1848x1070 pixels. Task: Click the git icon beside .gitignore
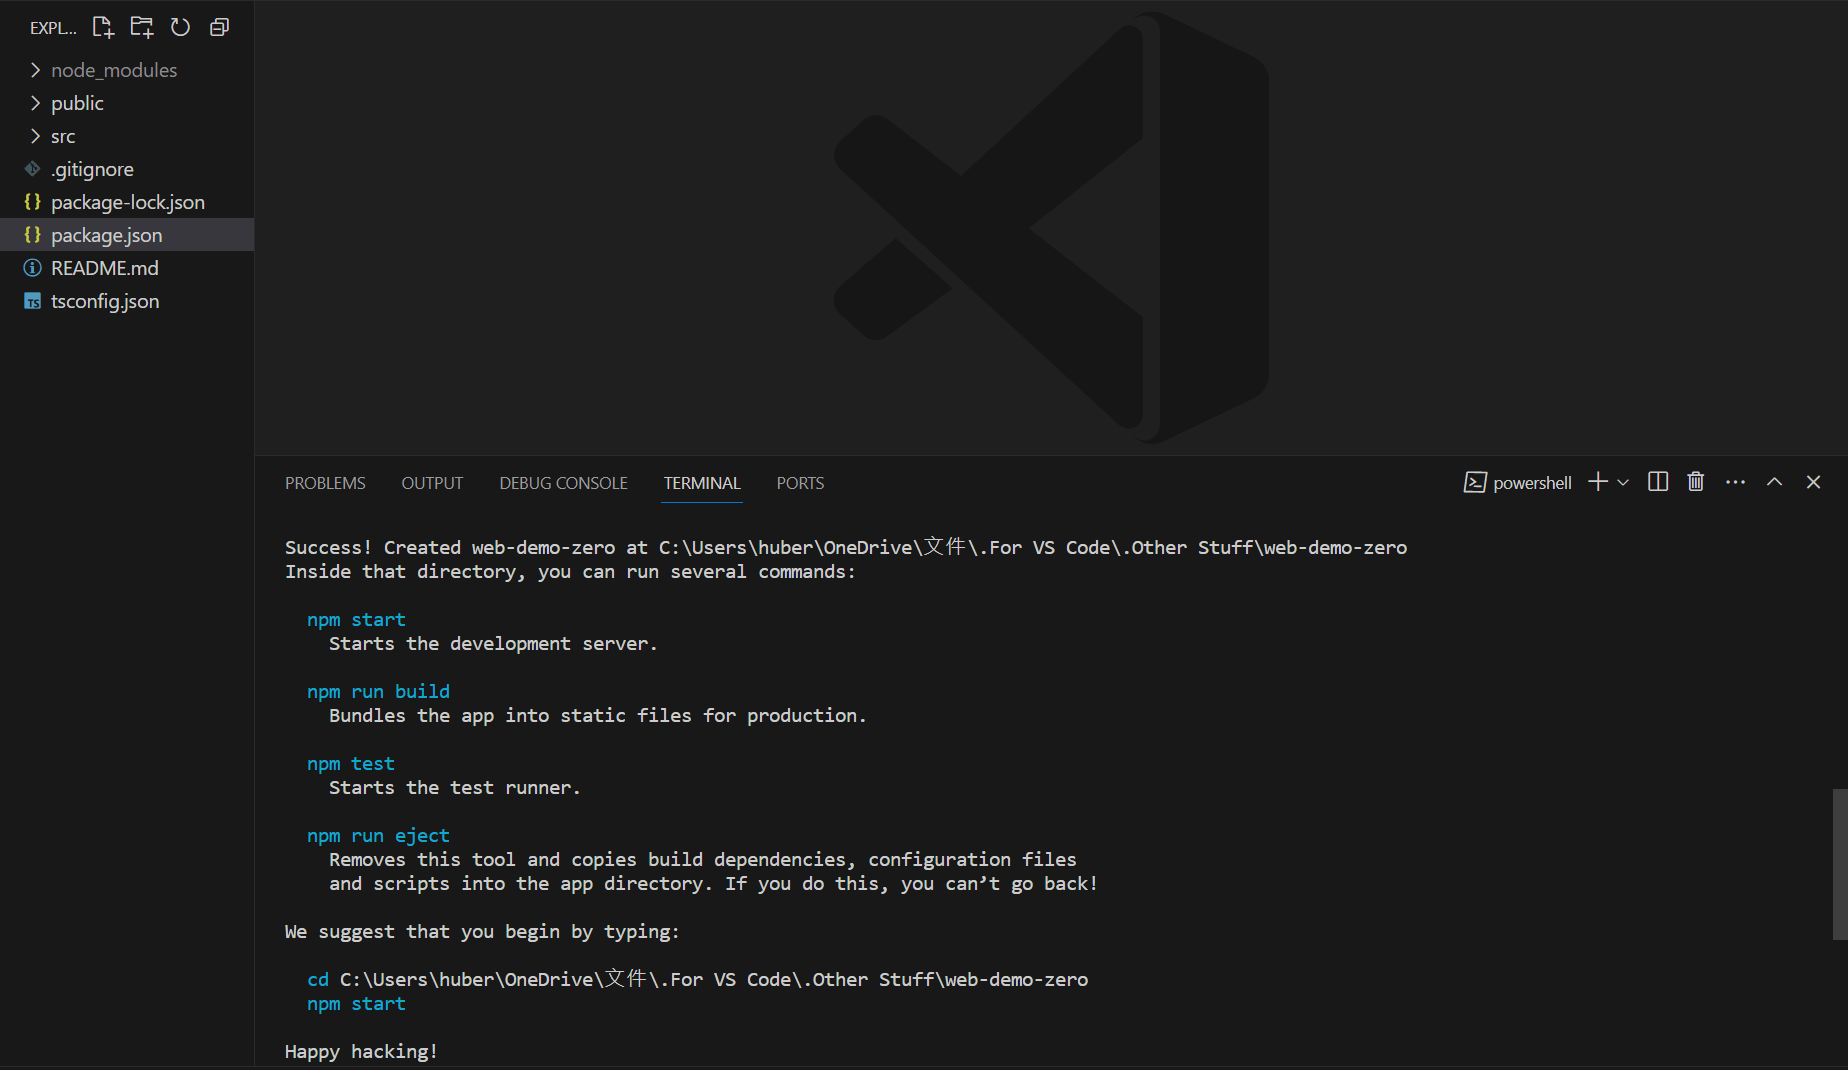32,169
